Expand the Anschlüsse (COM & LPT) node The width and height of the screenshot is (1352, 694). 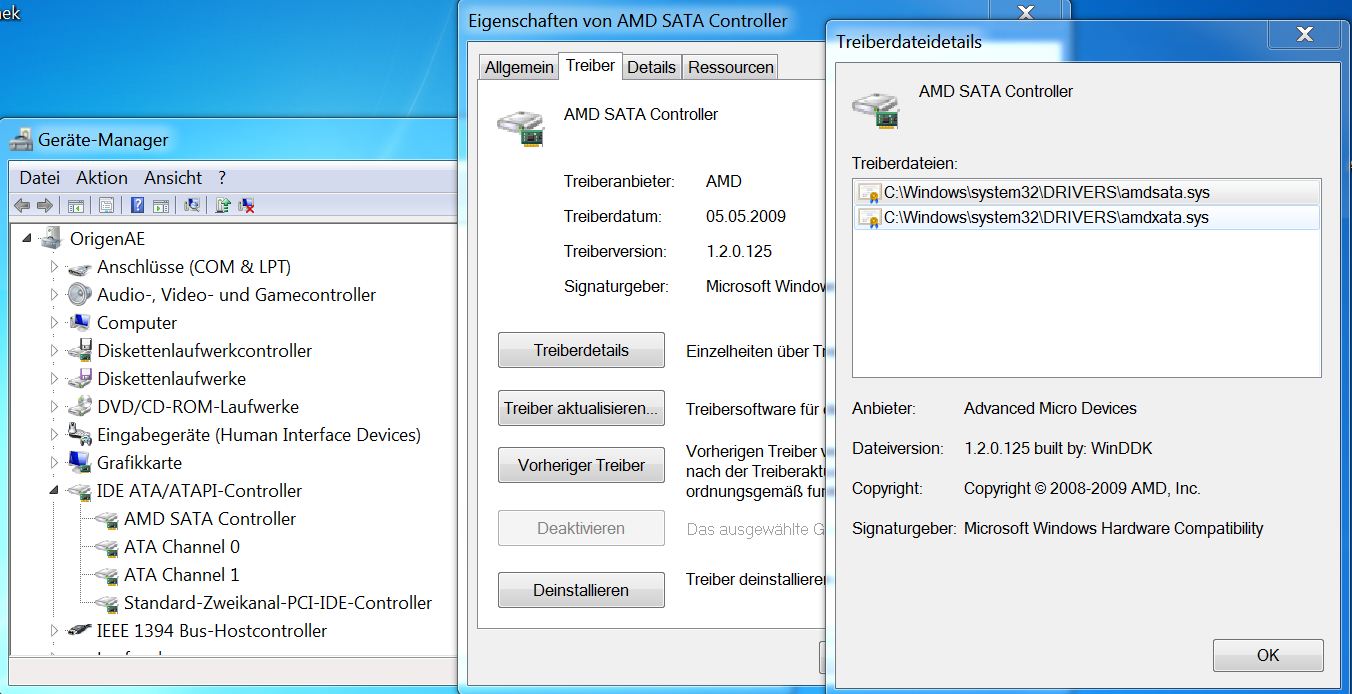point(55,267)
